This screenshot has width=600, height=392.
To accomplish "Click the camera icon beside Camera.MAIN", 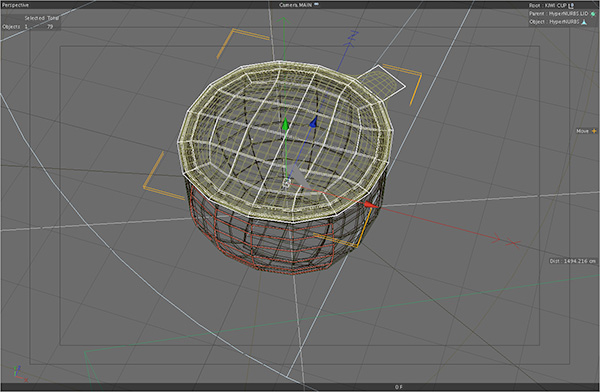I will point(316,5).
